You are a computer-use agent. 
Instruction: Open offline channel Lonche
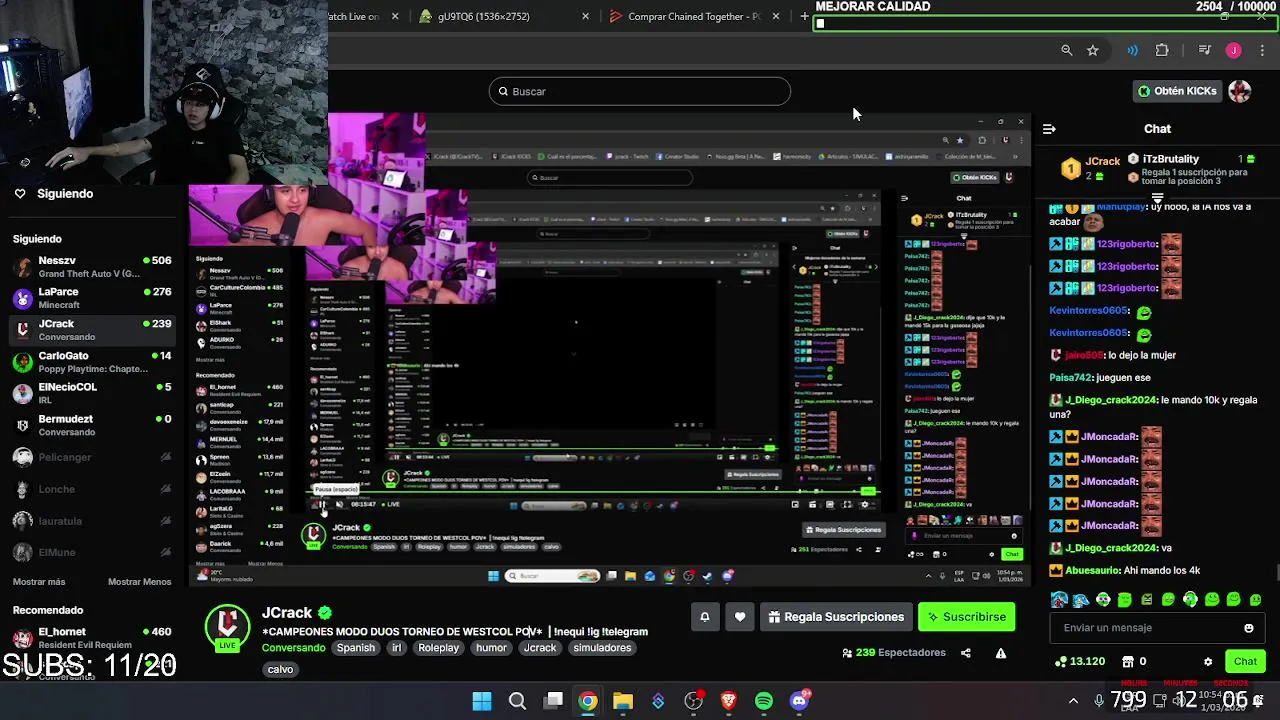tap(92, 489)
